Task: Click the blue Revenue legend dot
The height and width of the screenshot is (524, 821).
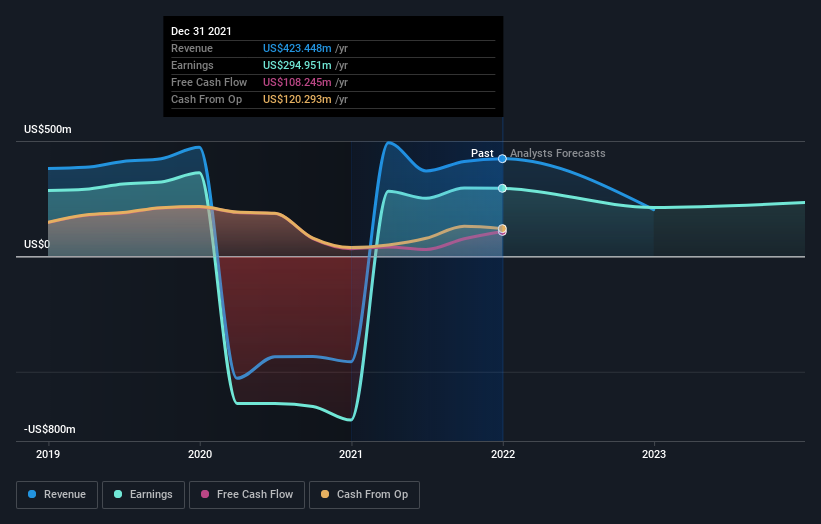Action: click(32, 494)
